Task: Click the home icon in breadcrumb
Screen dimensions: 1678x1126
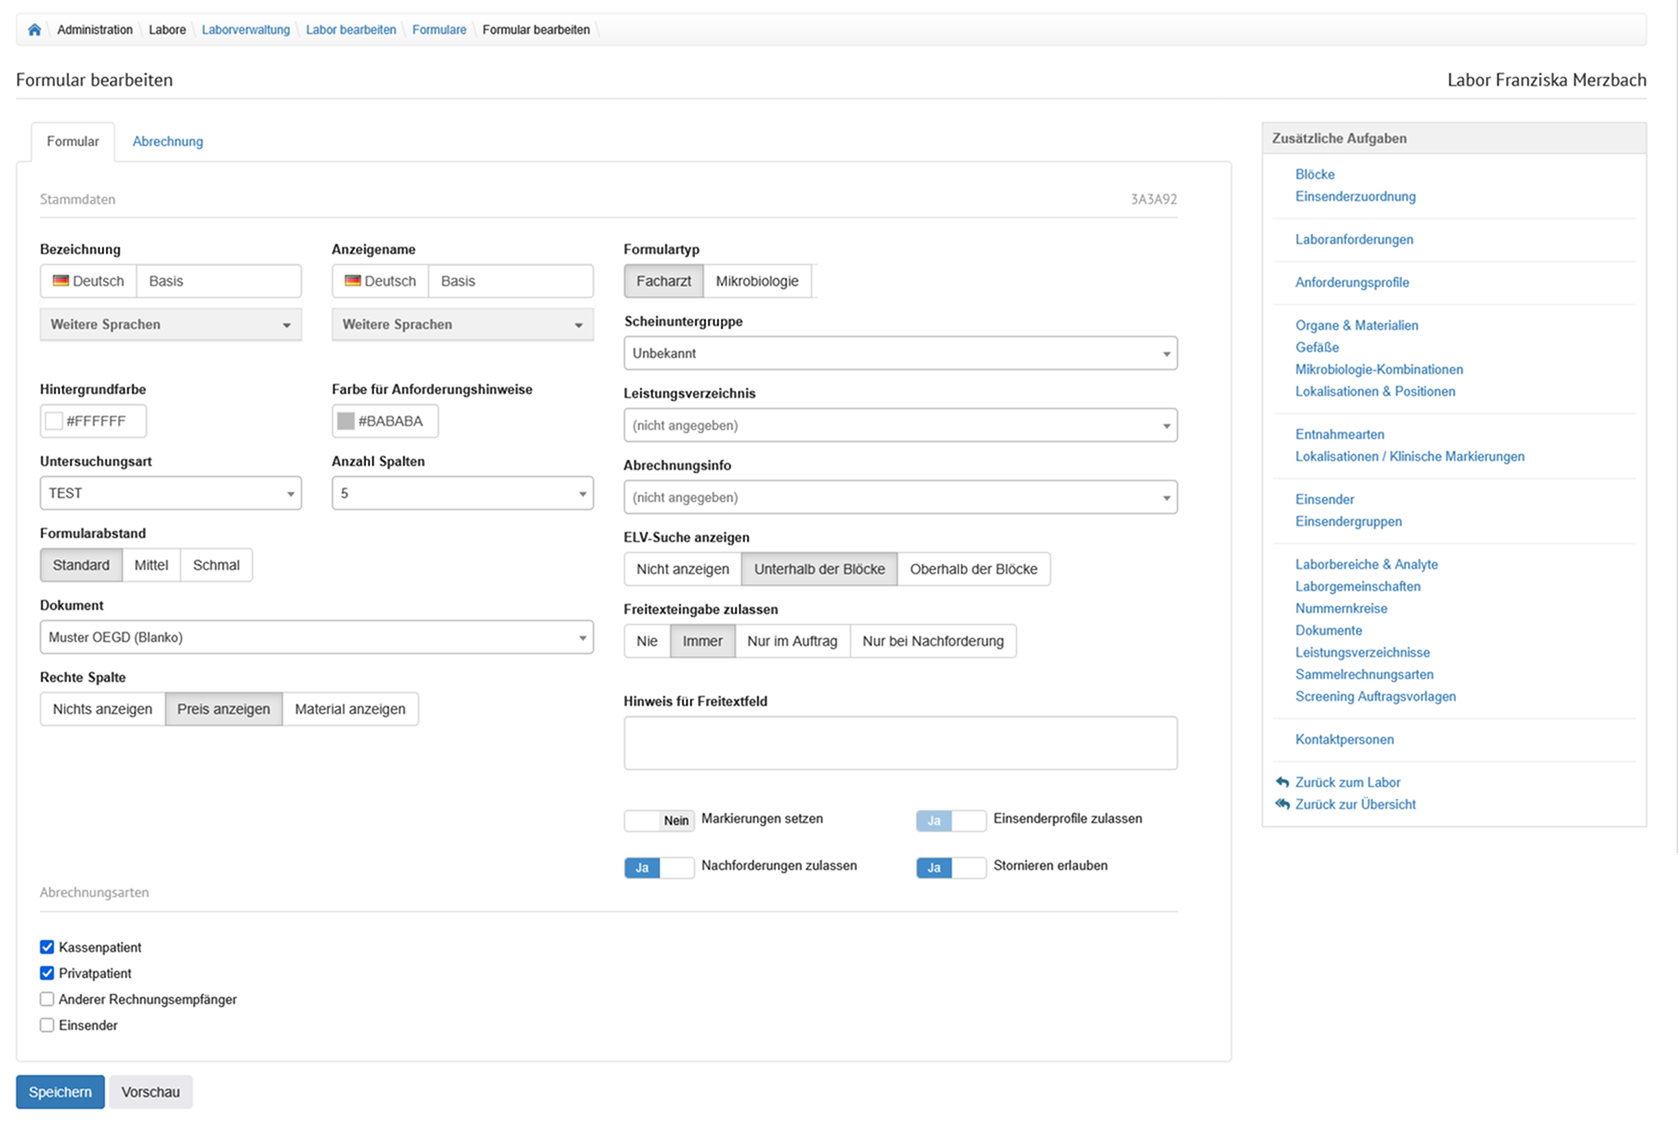Action: click(34, 30)
